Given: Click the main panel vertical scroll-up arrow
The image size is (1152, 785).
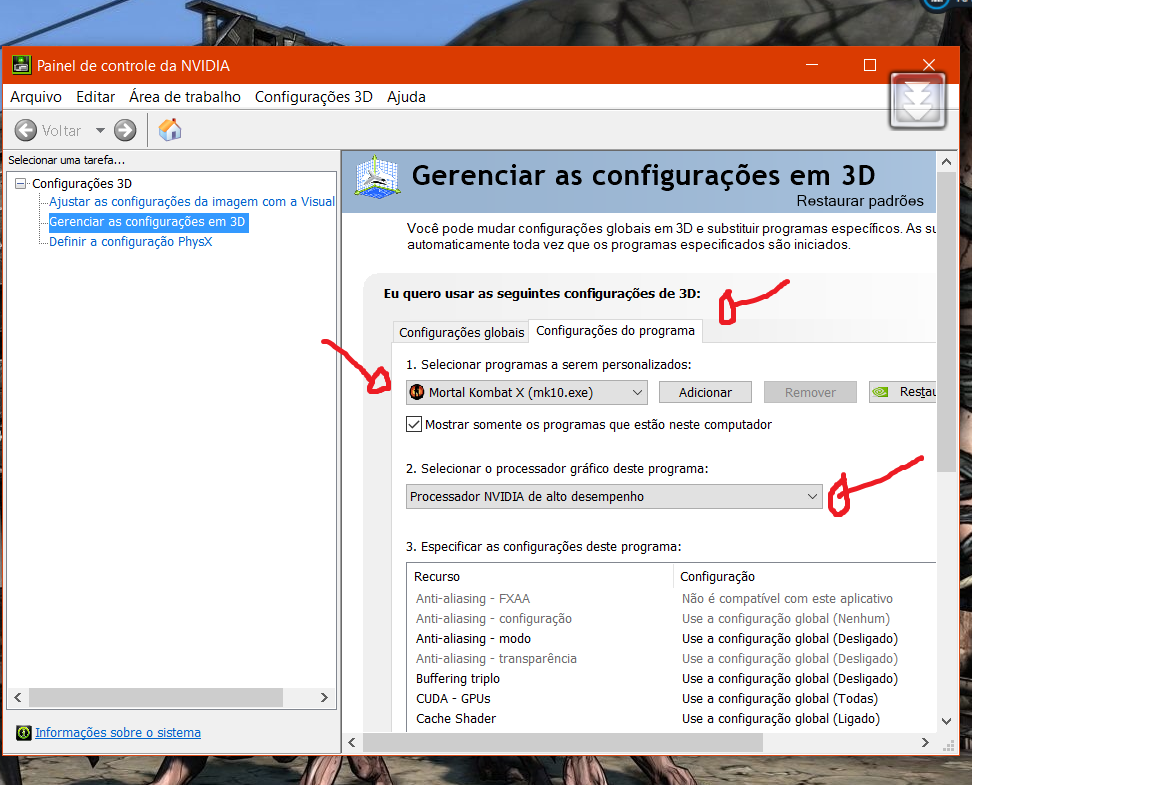Looking at the screenshot, I should 946,162.
